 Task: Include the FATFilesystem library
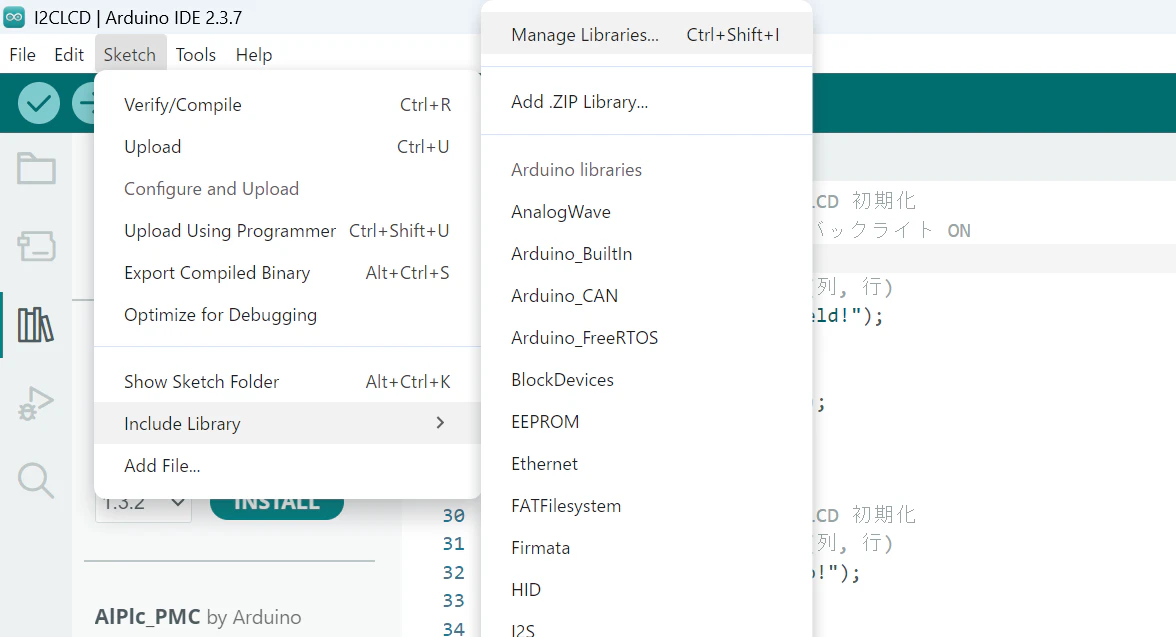tap(646, 506)
